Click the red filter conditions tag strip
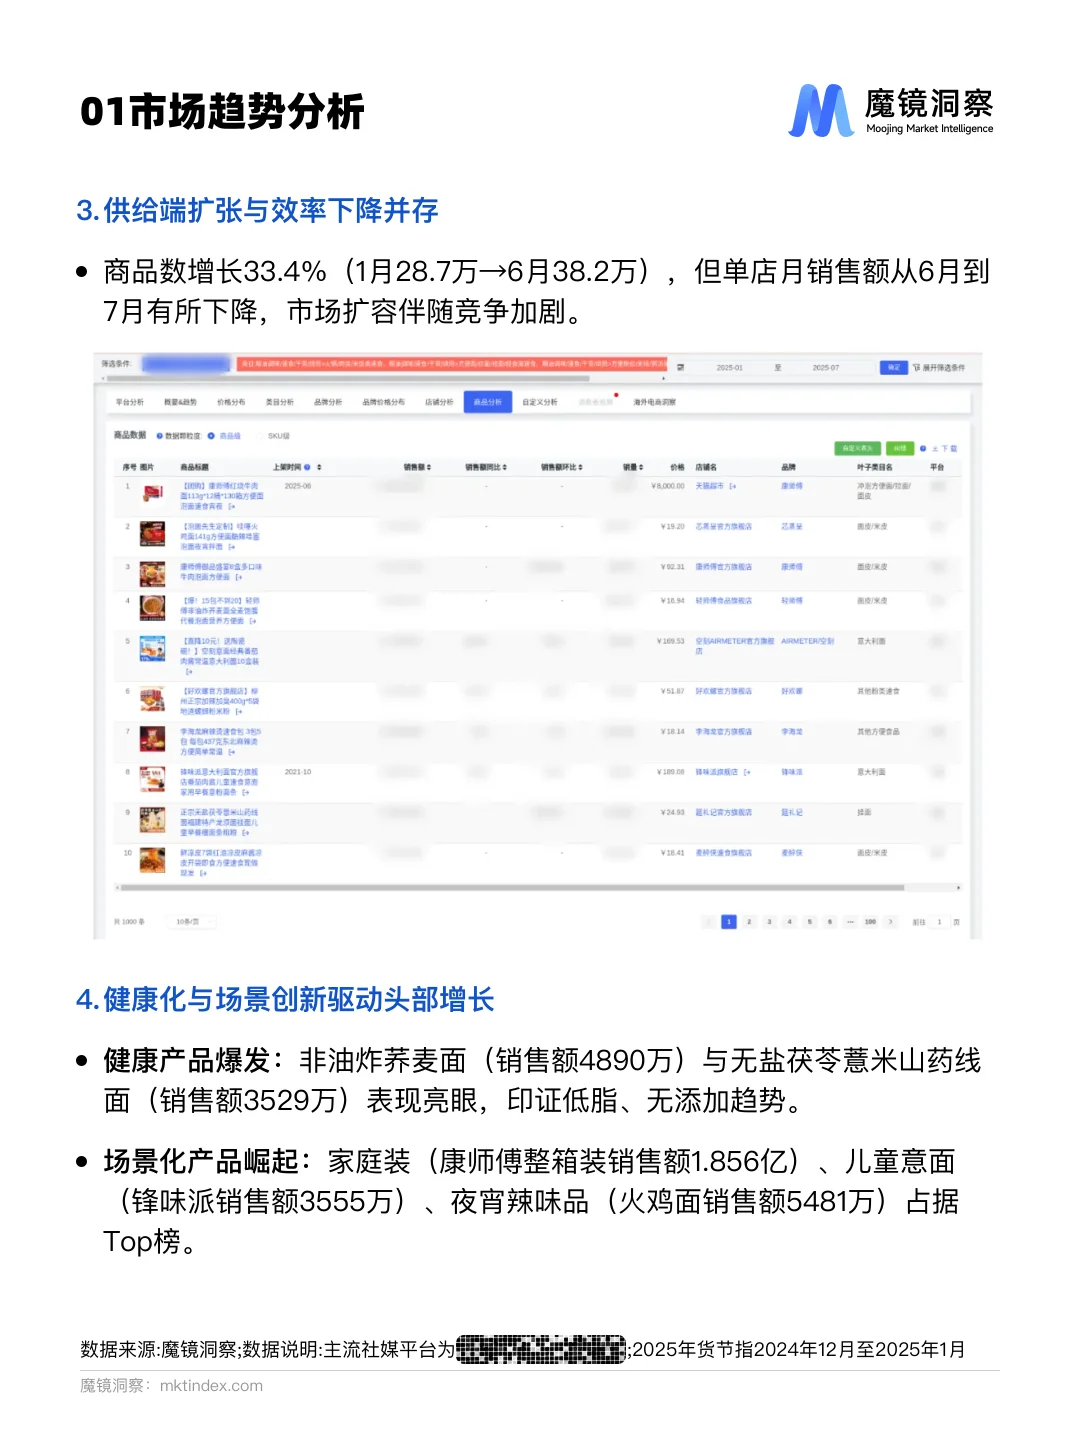The width and height of the screenshot is (1080, 1440). click(x=452, y=365)
